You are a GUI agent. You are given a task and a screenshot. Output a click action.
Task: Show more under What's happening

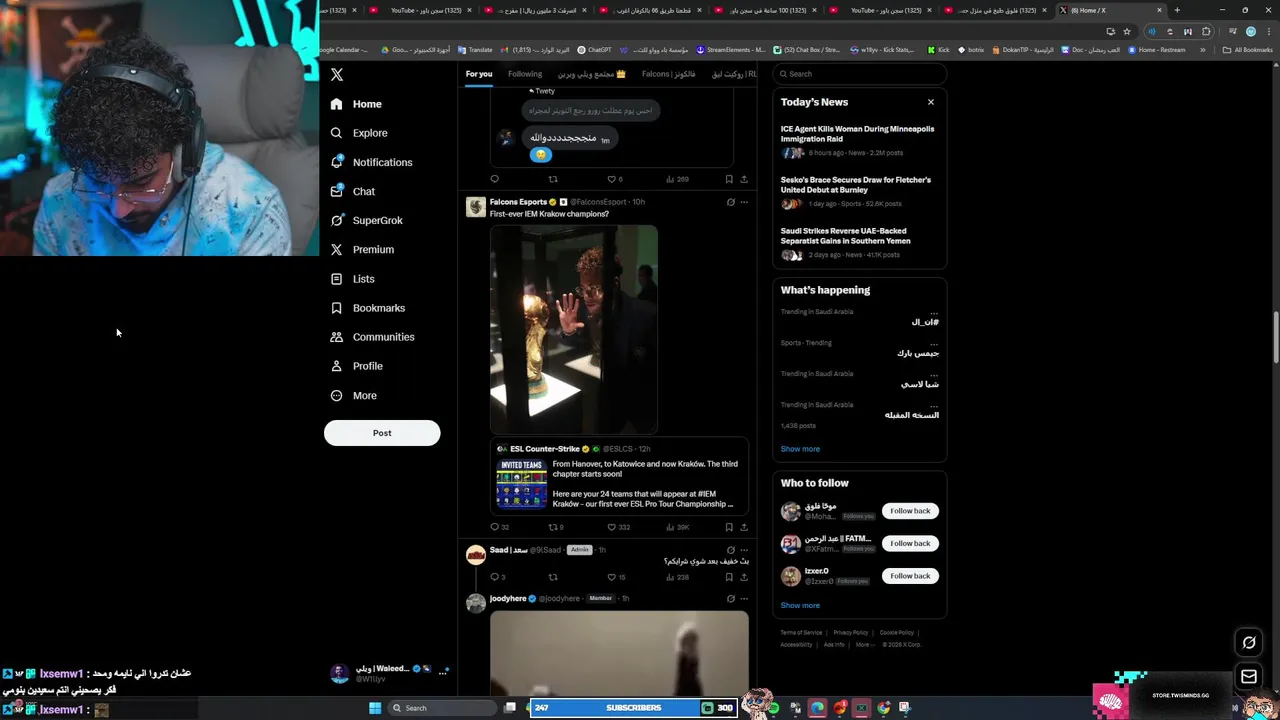[800, 449]
